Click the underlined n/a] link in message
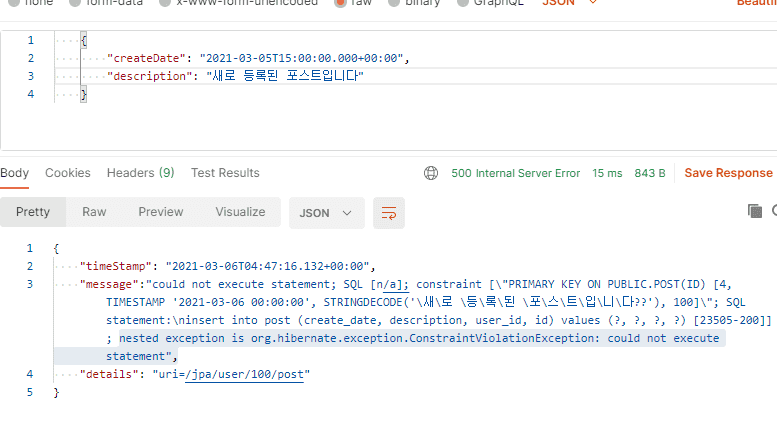 point(392,284)
